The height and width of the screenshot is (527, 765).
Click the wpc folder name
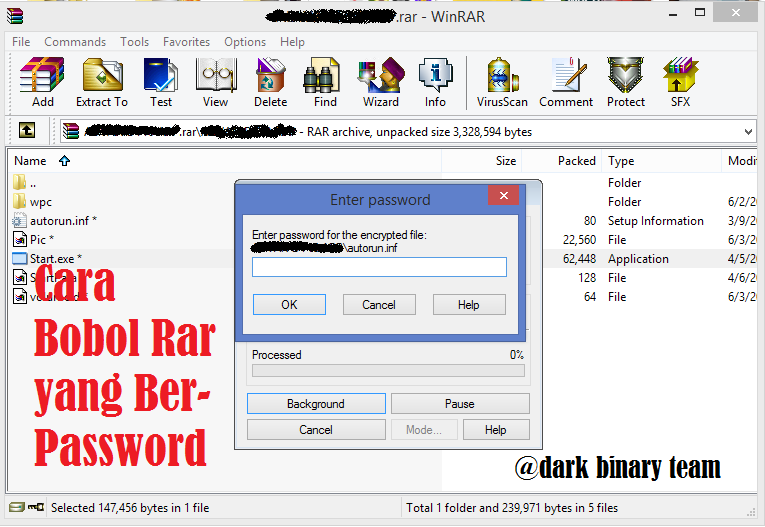[40, 202]
